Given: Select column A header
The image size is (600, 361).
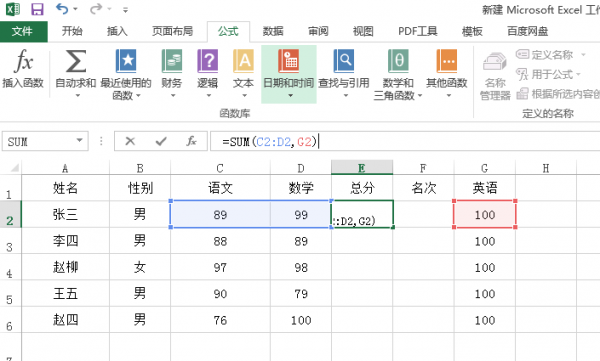Looking at the screenshot, I should coord(65,168).
